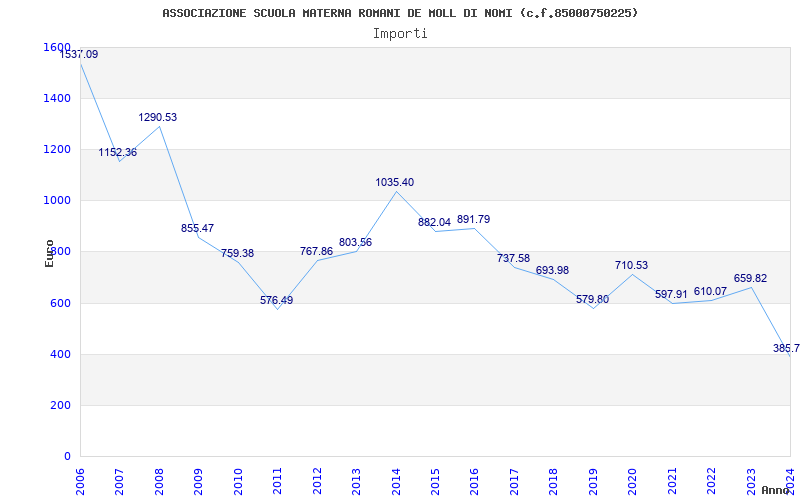Select the 767.86 data label
Viewport: 800px width, 500px height.
coord(316,251)
